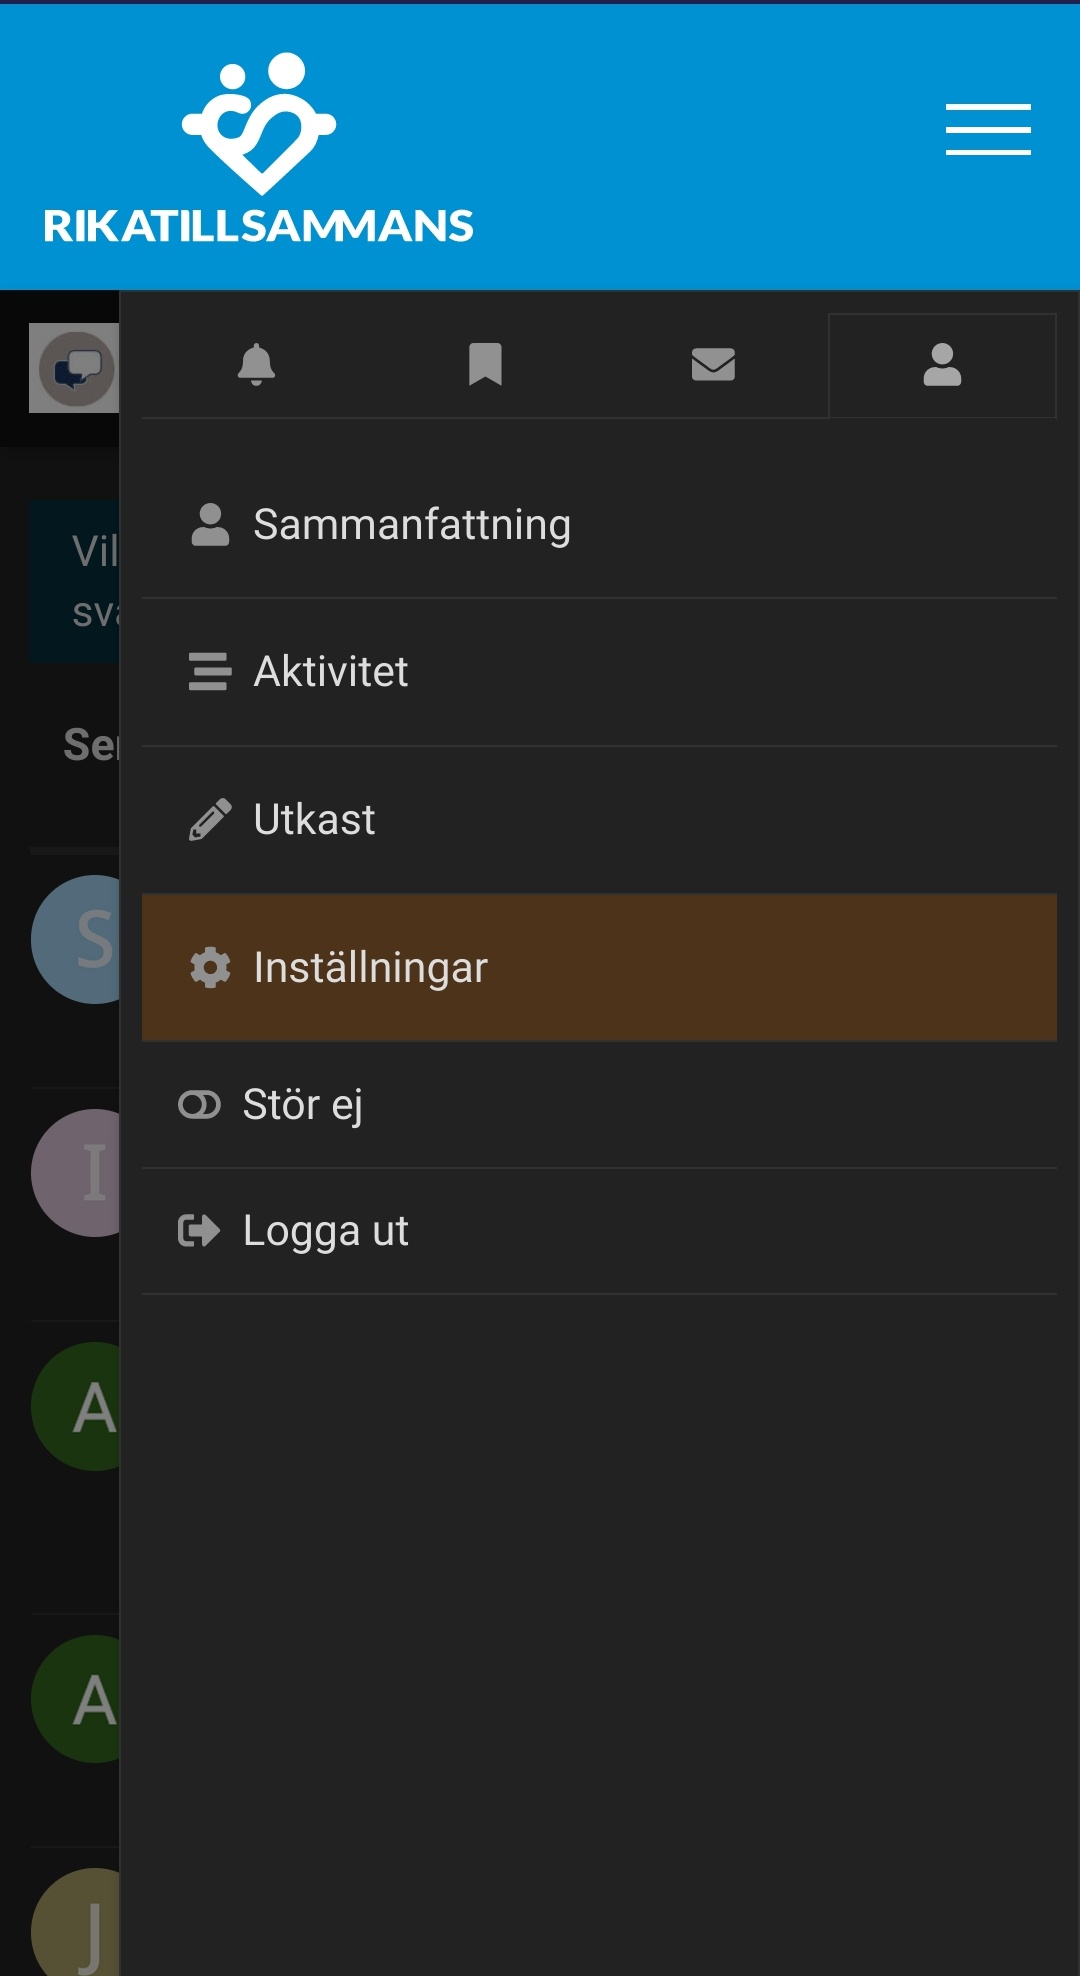Viewport: 1080px width, 1976px height.
Task: Click the logout arrow icon beside Logga ut
Action: (x=198, y=1230)
